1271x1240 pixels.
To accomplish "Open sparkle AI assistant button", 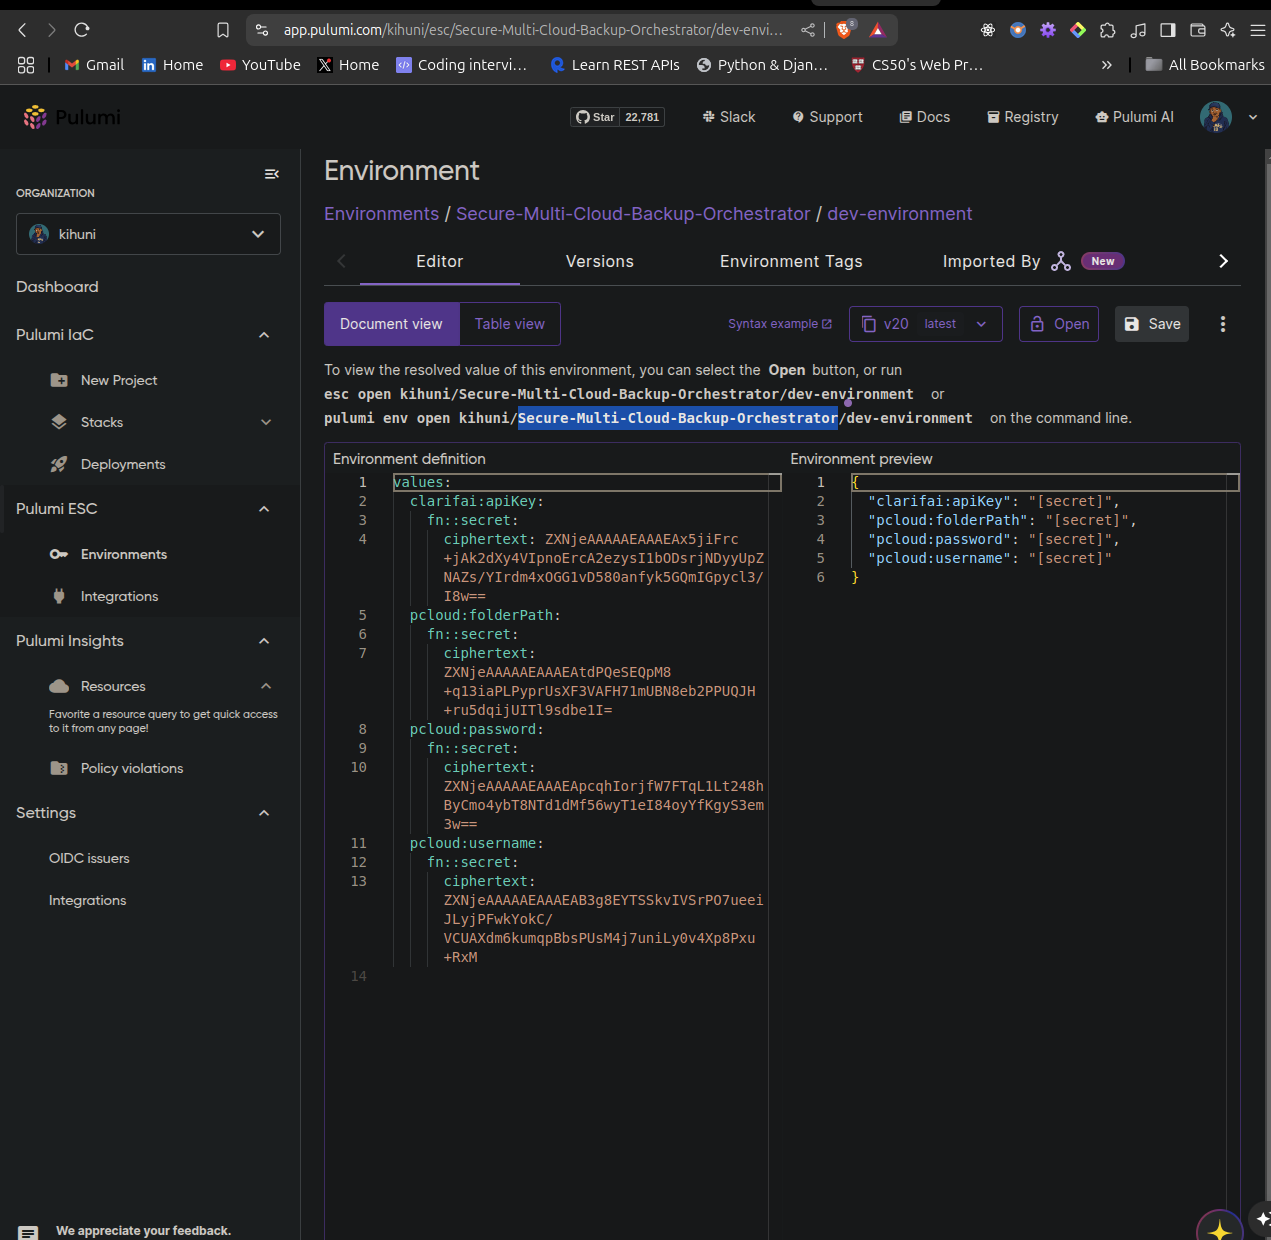I will (x=1219, y=1229).
